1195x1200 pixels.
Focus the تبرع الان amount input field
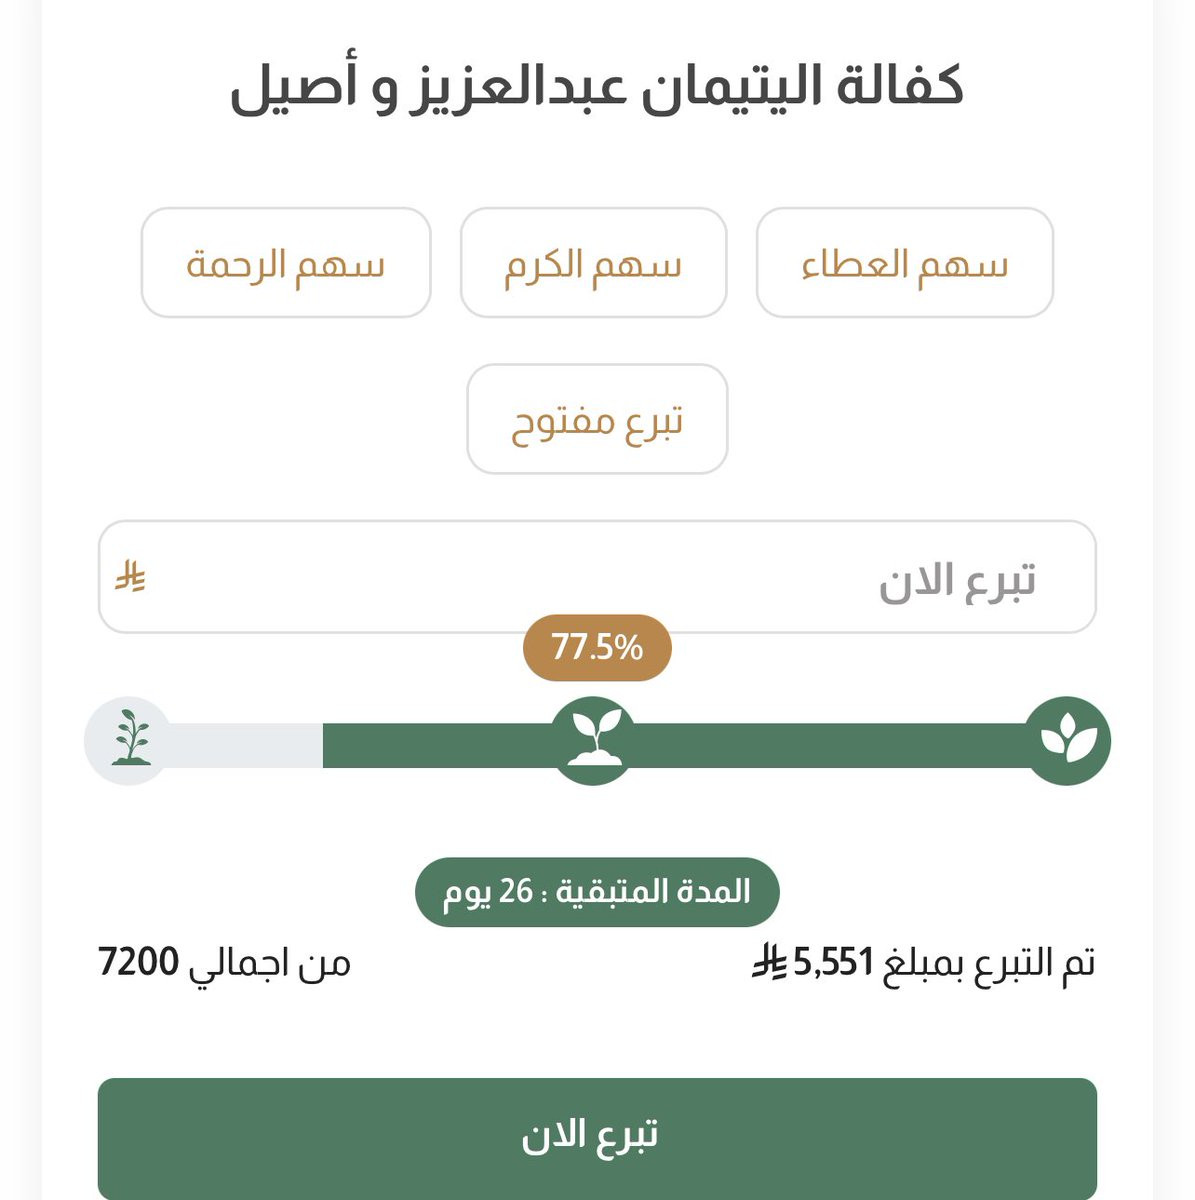pos(600,577)
